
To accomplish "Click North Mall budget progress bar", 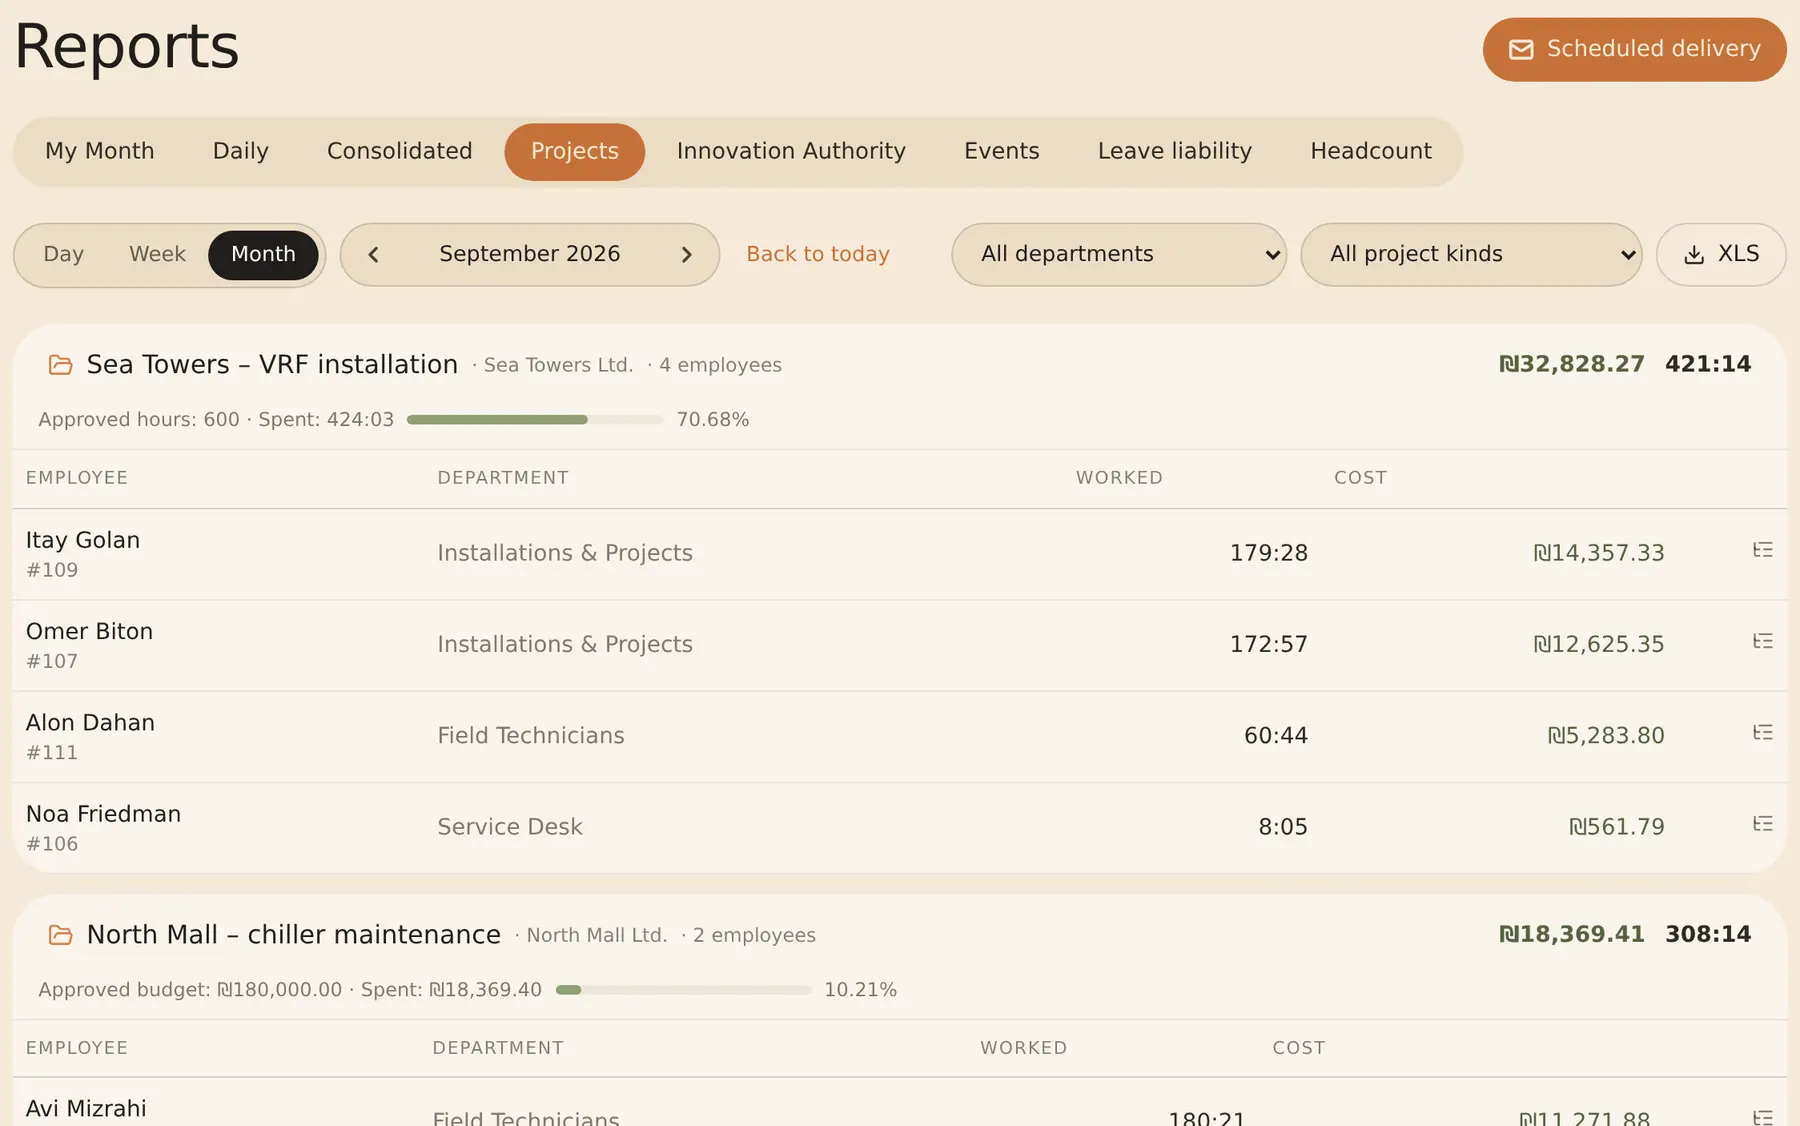I will tap(683, 990).
